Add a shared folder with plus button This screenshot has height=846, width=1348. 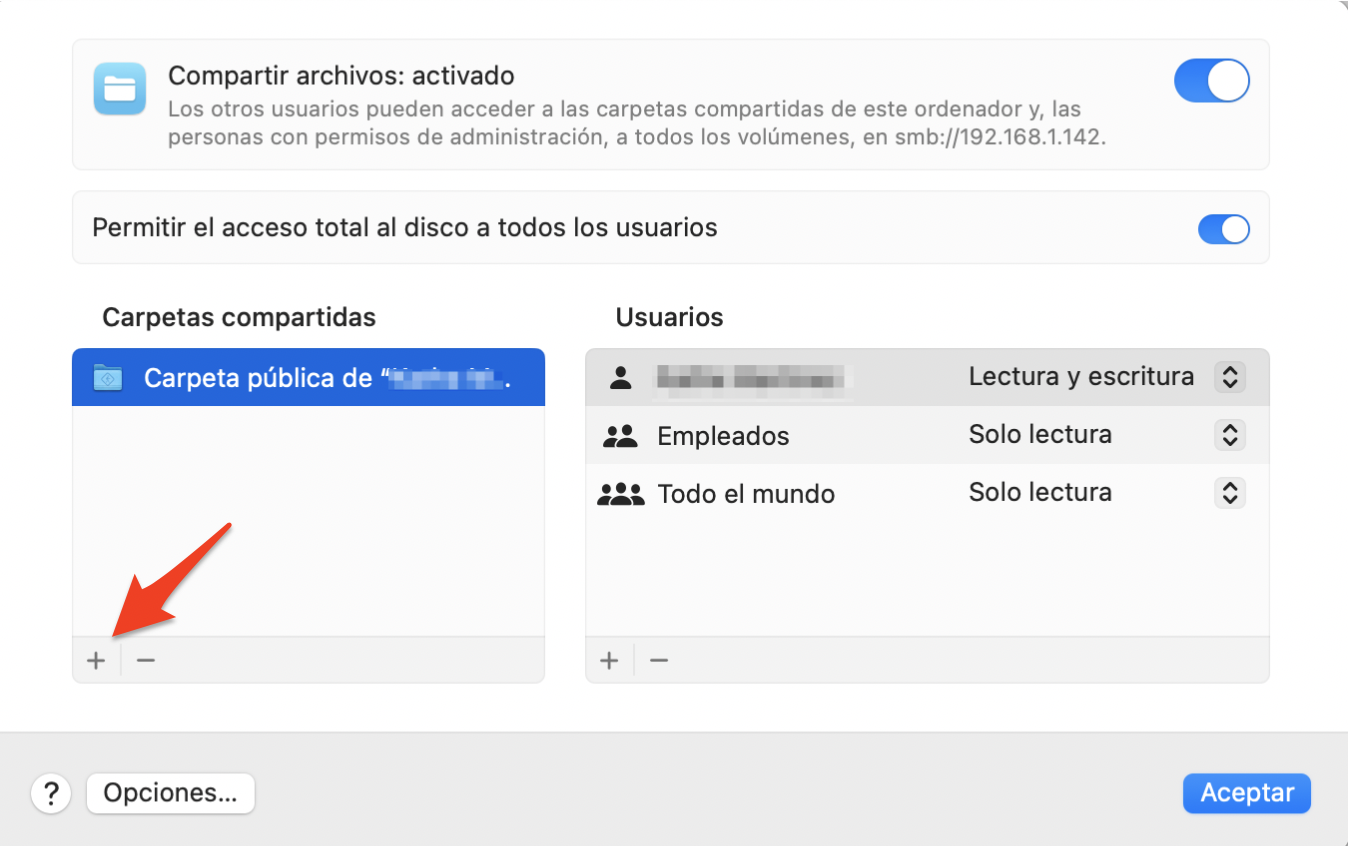coord(96,661)
